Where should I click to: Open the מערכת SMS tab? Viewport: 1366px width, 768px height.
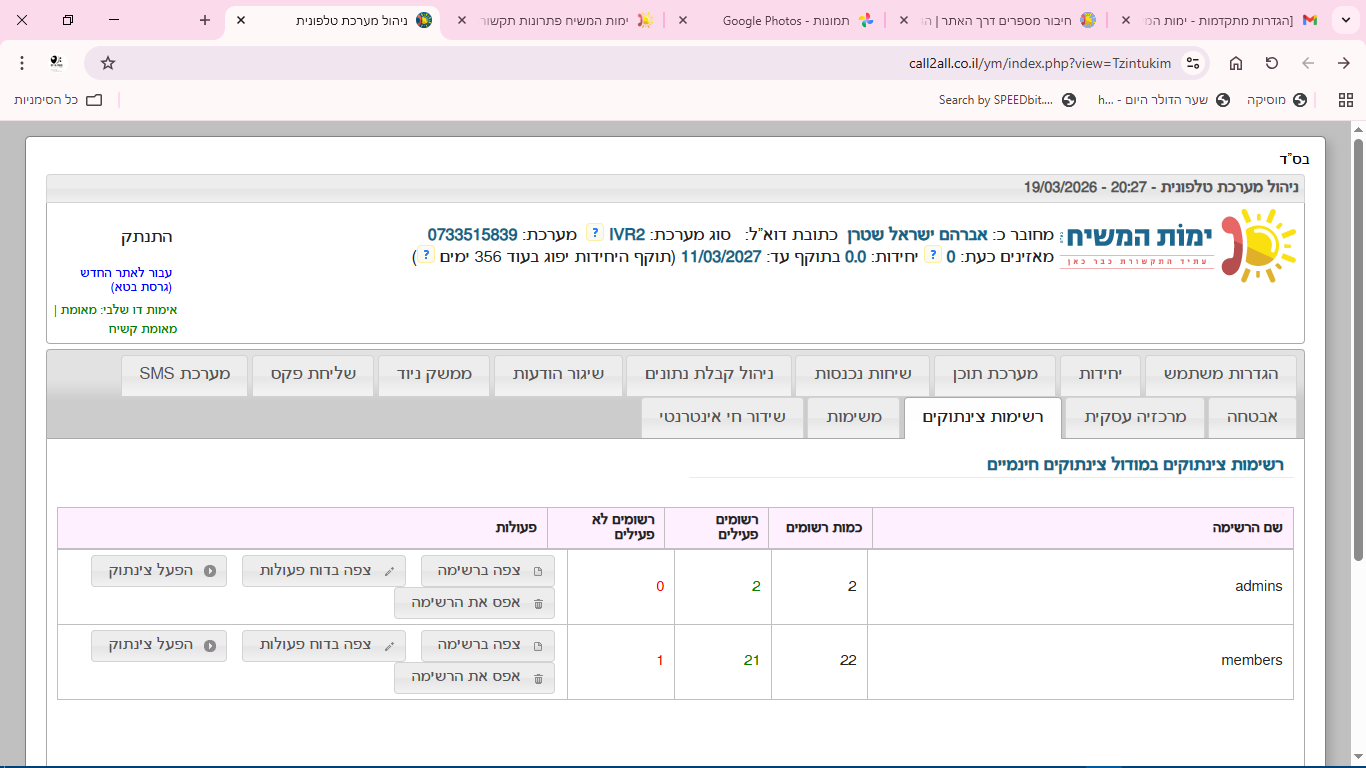pyautogui.click(x=184, y=374)
